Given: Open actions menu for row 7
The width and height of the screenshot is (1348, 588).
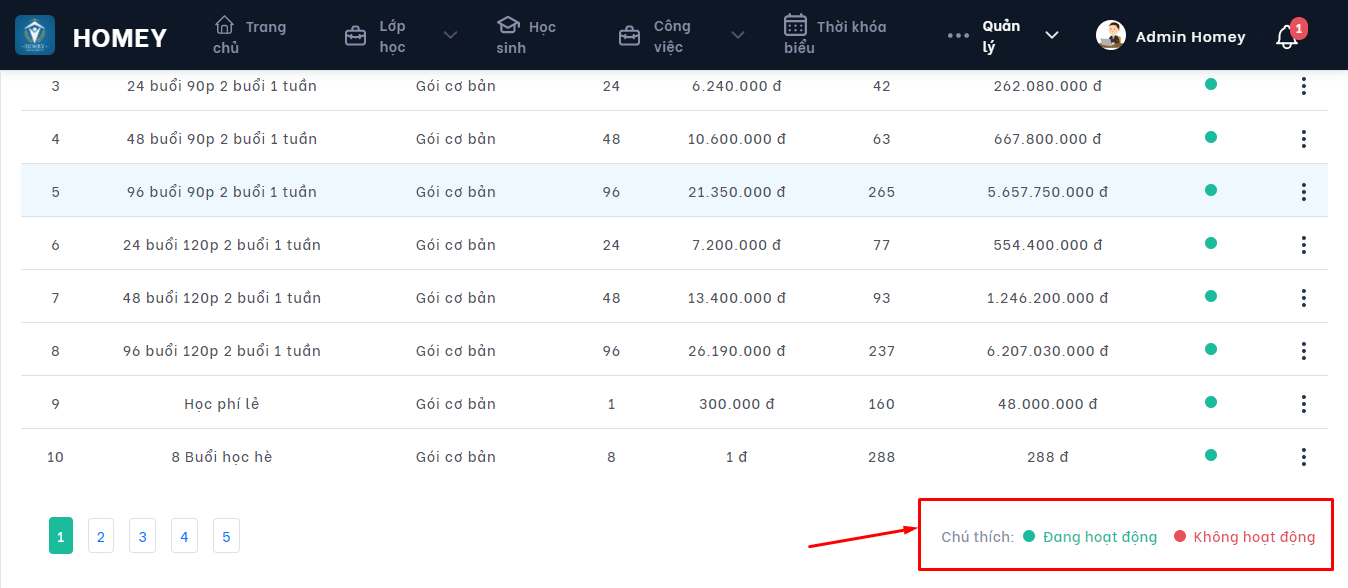Looking at the screenshot, I should pos(1303,297).
